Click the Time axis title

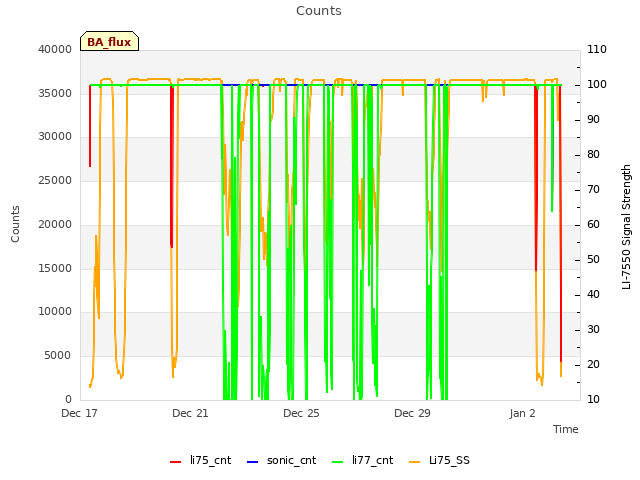coord(566,429)
